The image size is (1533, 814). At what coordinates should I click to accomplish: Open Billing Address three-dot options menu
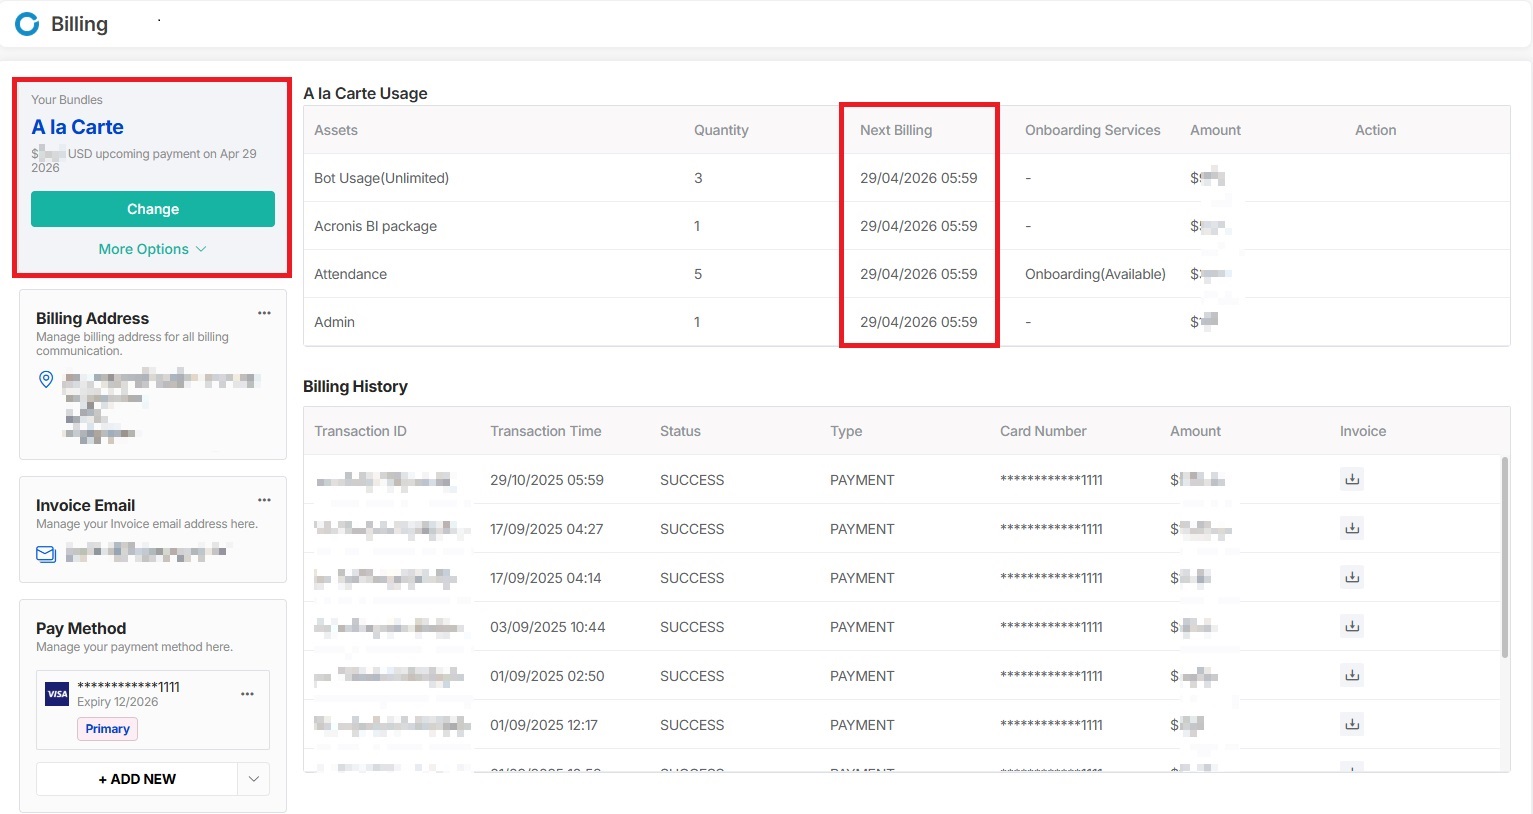[264, 313]
